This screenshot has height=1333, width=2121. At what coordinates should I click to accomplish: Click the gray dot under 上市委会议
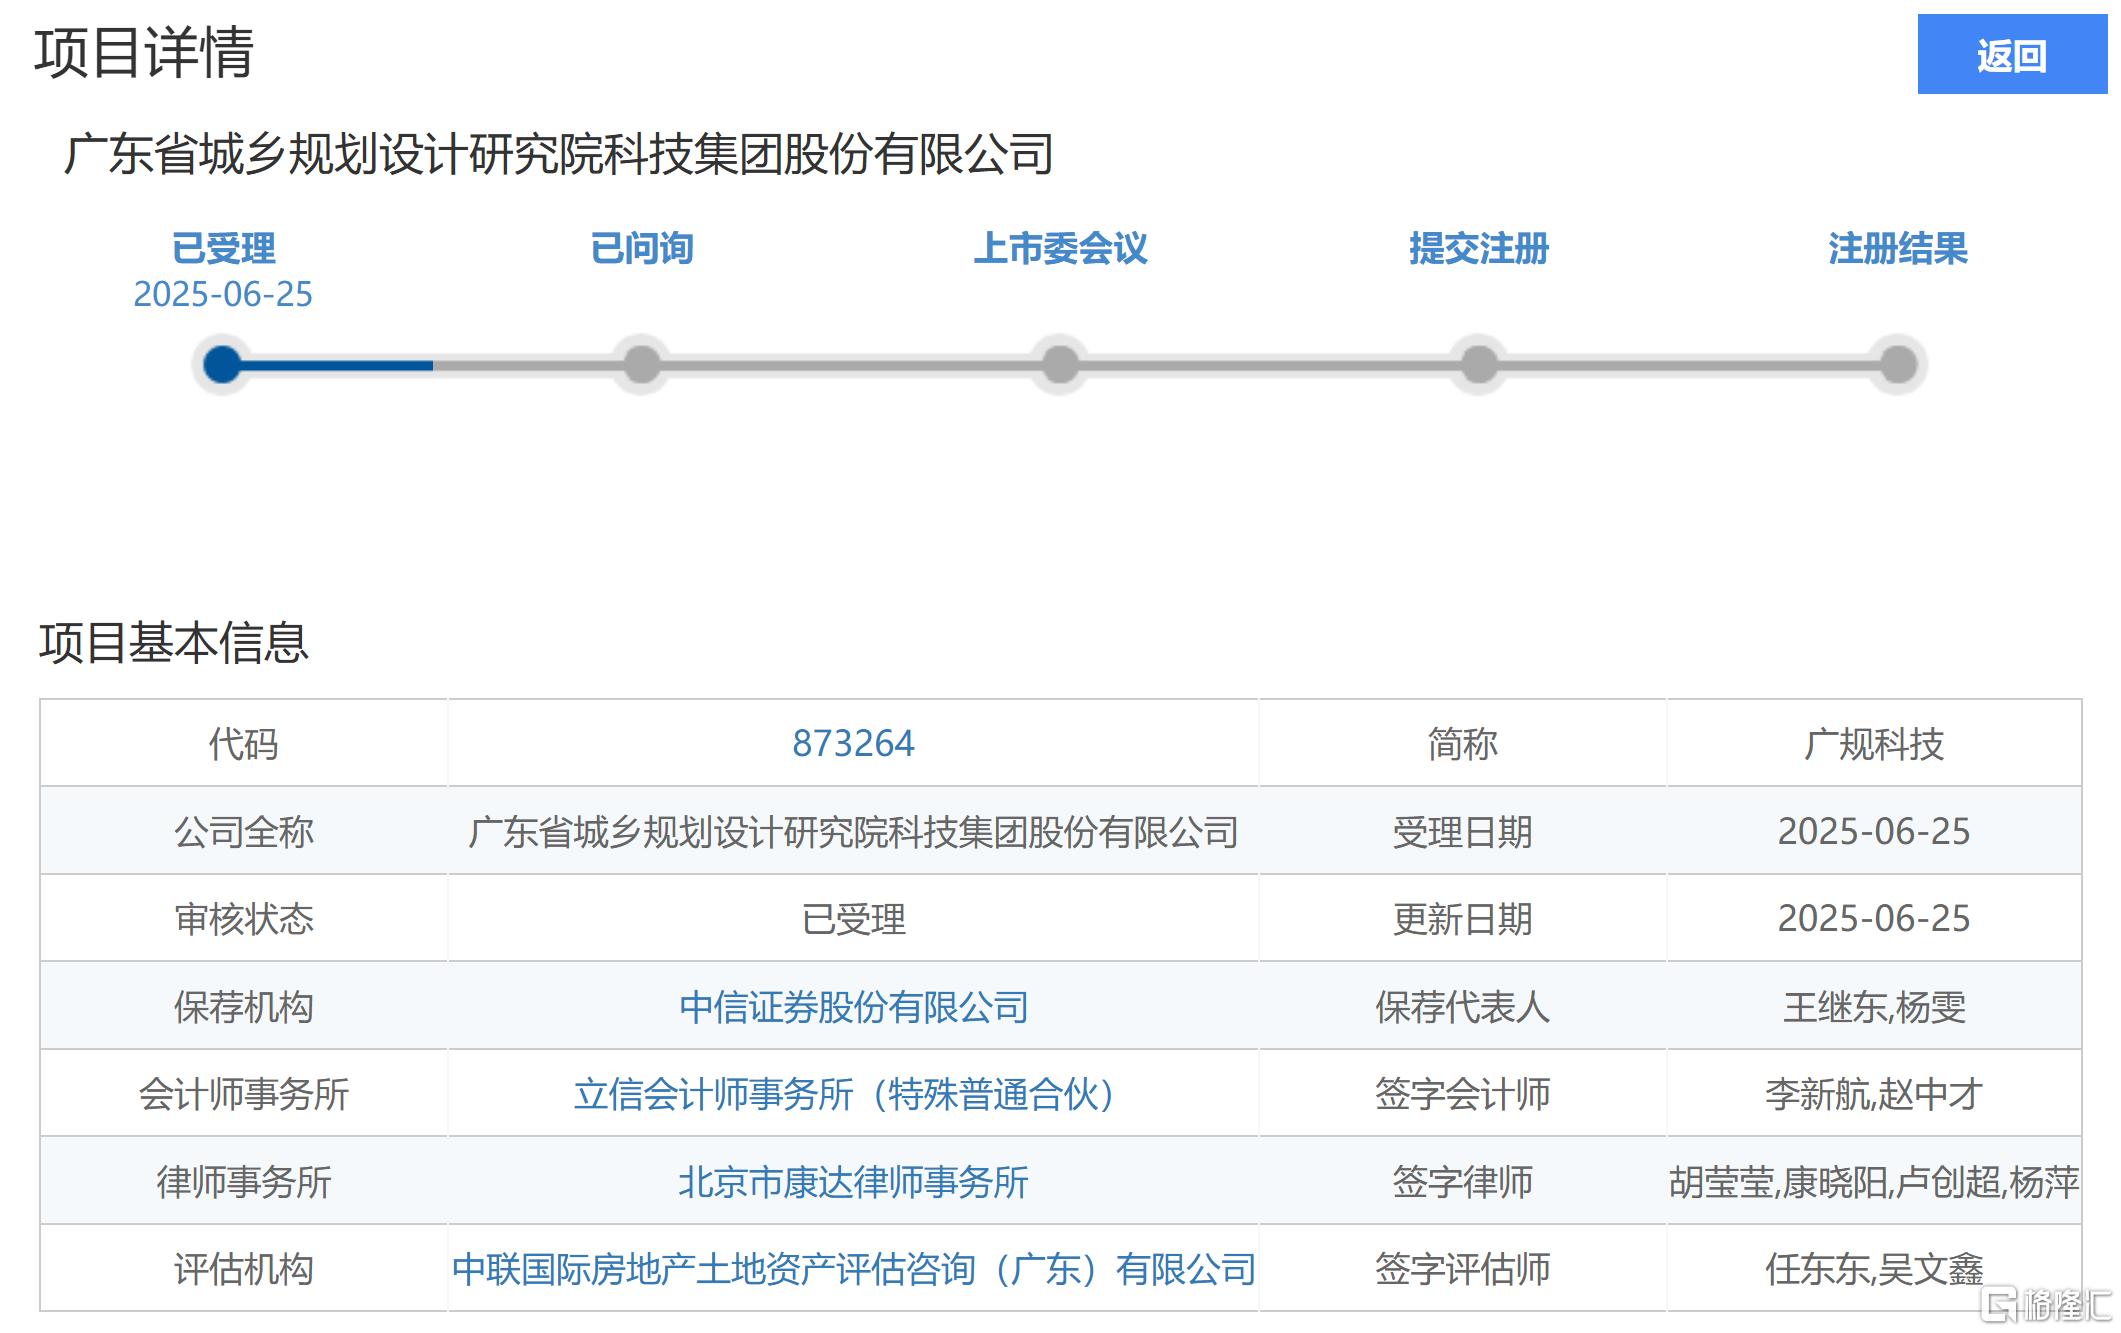[x=1060, y=364]
